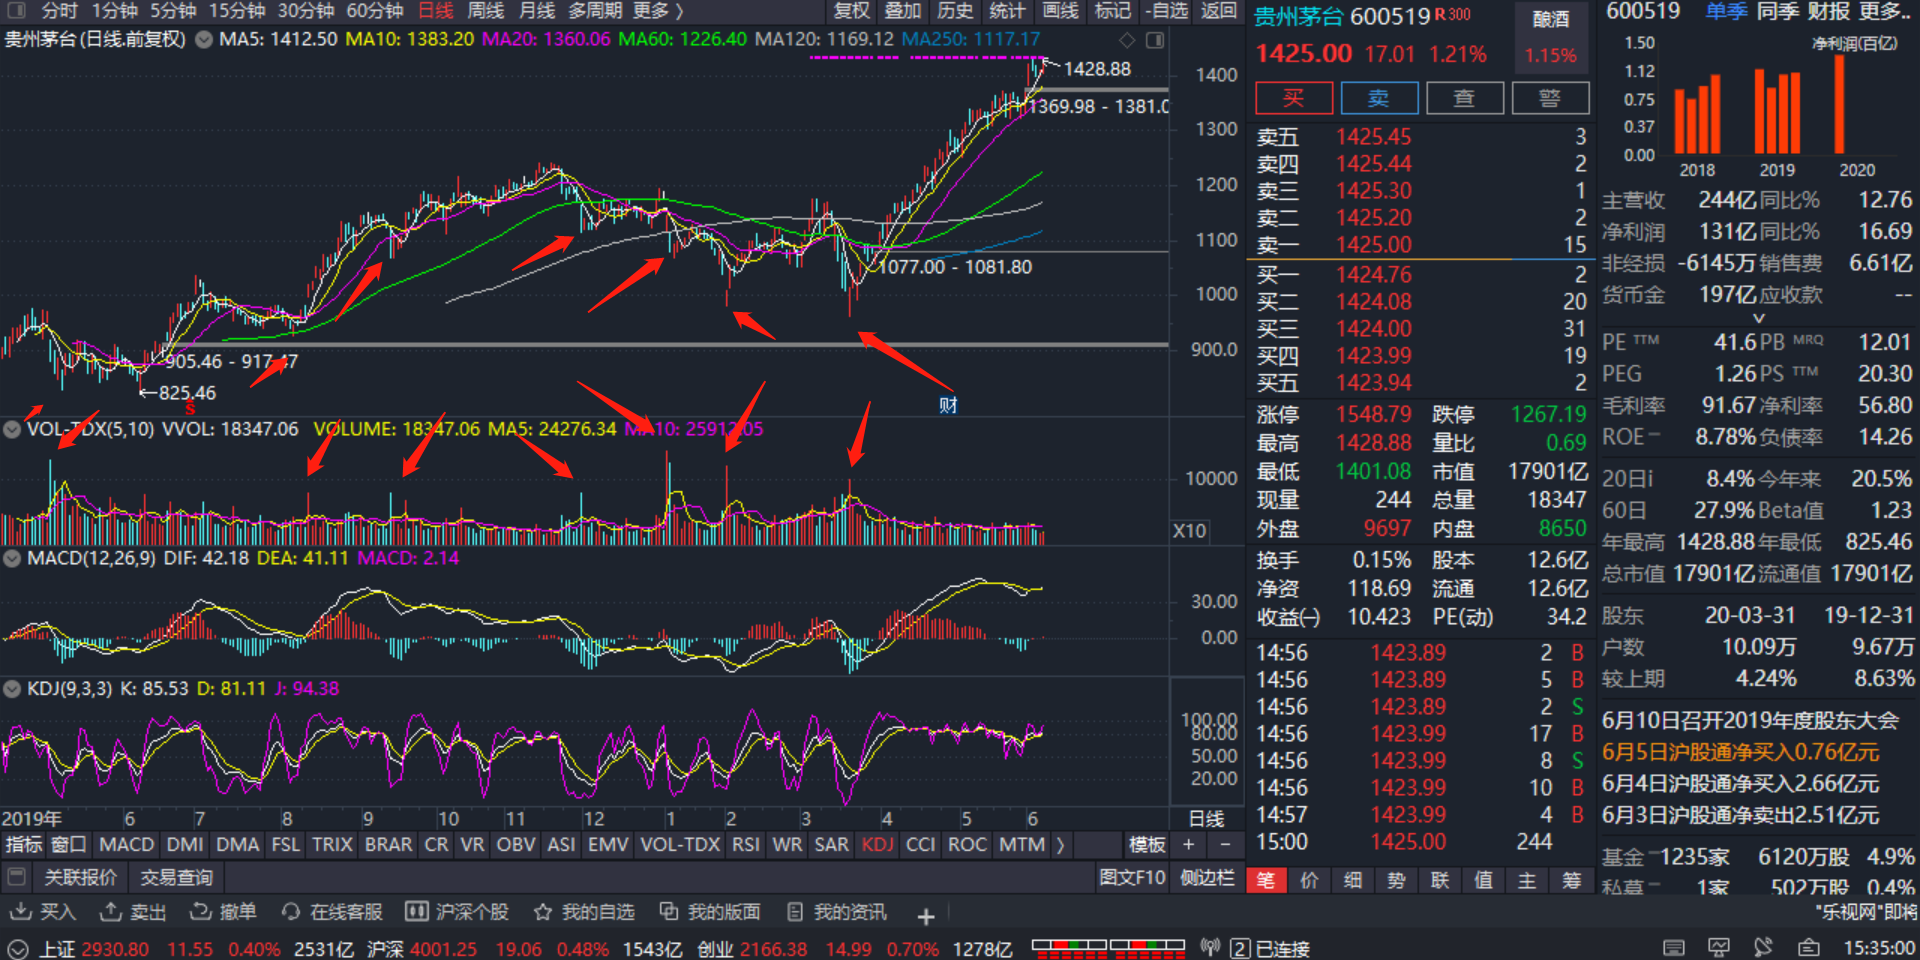Click the 财 marker on the price chart

pos(948,405)
